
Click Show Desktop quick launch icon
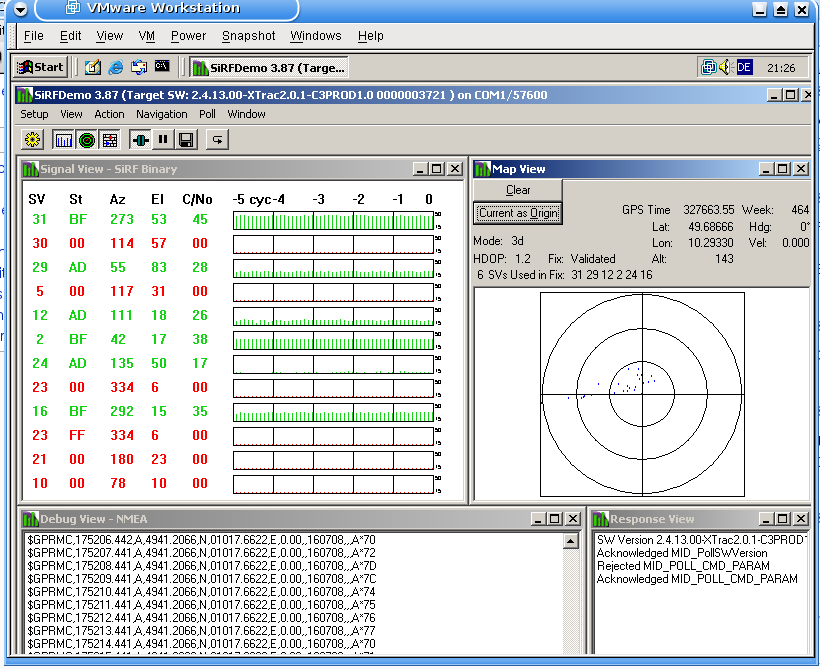tap(93, 67)
